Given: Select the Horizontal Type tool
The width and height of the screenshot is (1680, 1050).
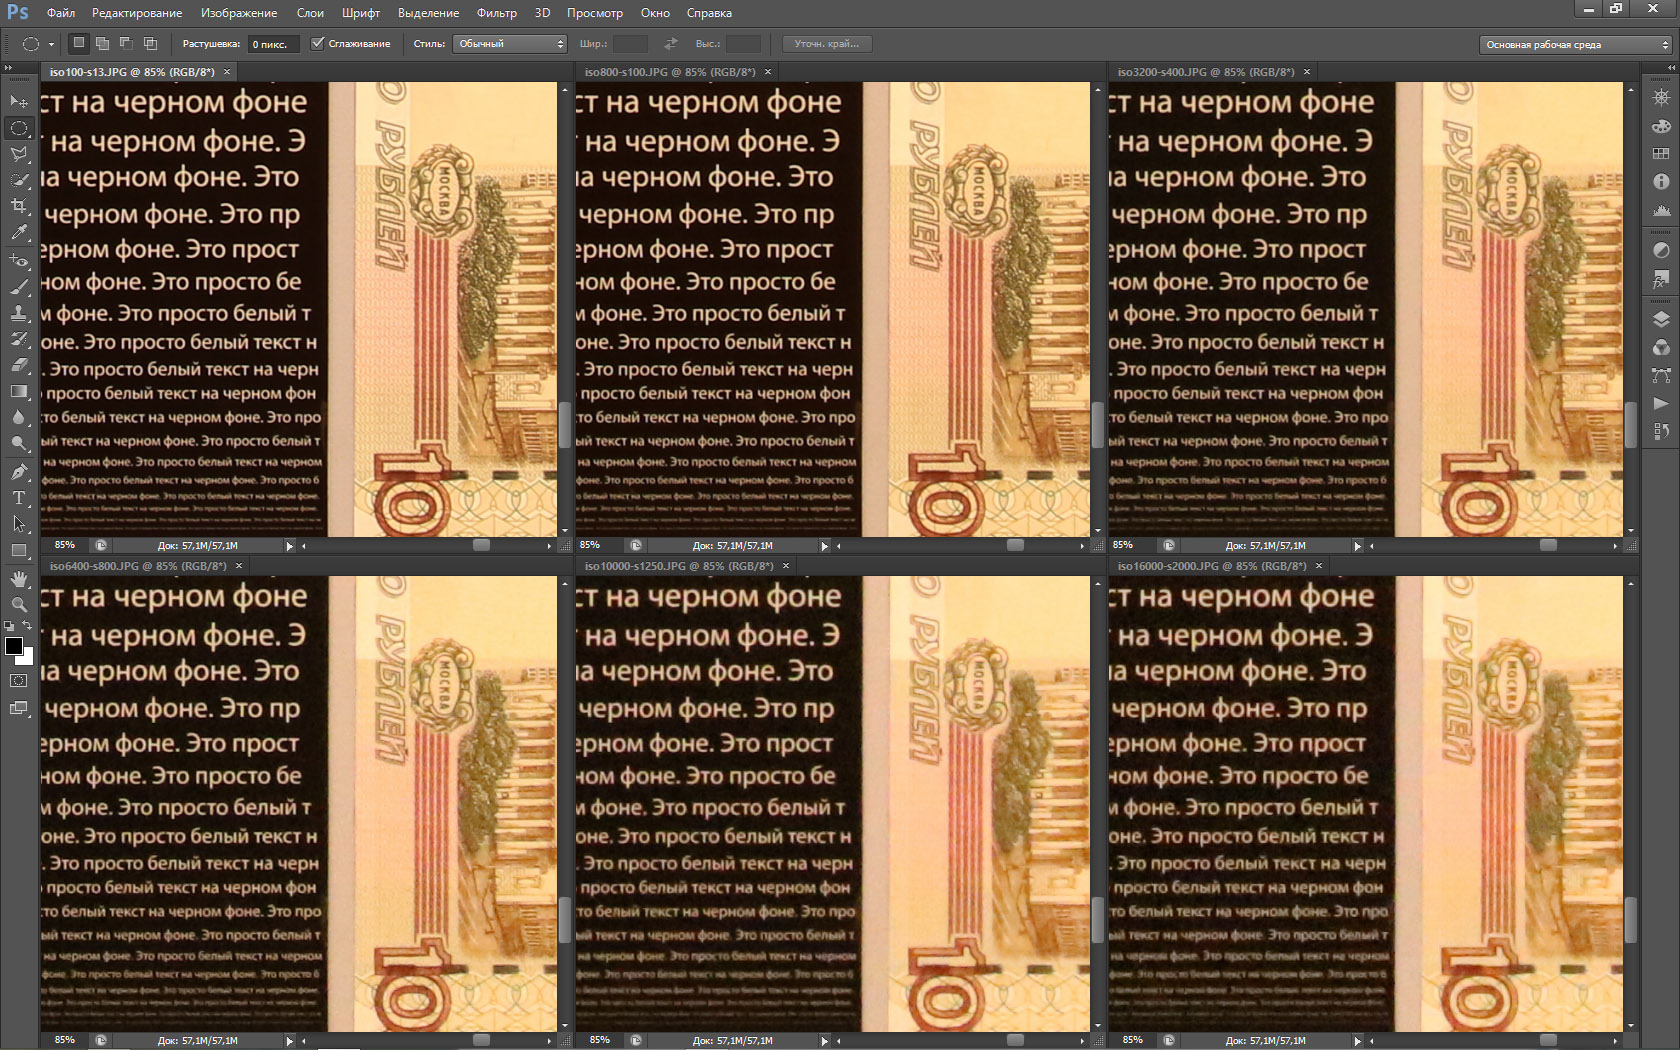Looking at the screenshot, I should point(19,497).
